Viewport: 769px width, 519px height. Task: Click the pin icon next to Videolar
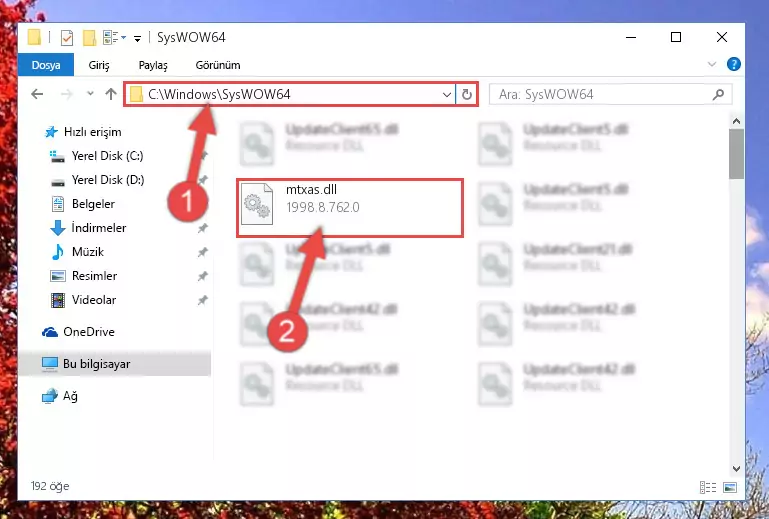point(202,300)
